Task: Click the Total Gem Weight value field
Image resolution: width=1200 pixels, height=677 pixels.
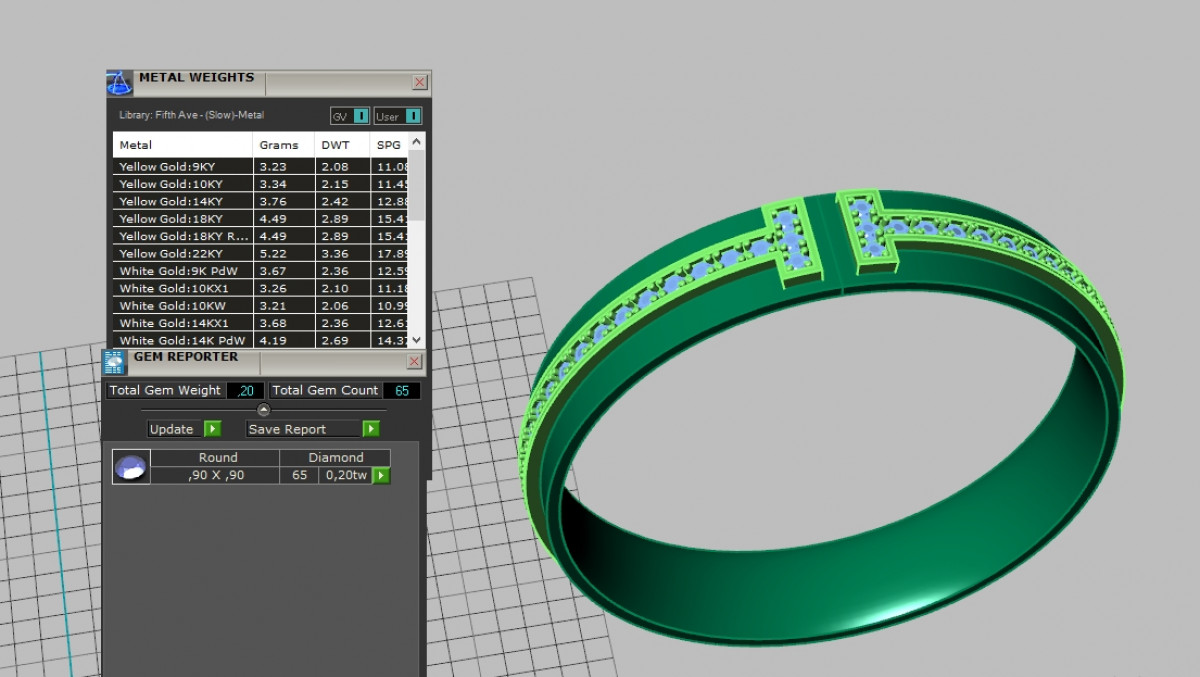Action: (245, 391)
